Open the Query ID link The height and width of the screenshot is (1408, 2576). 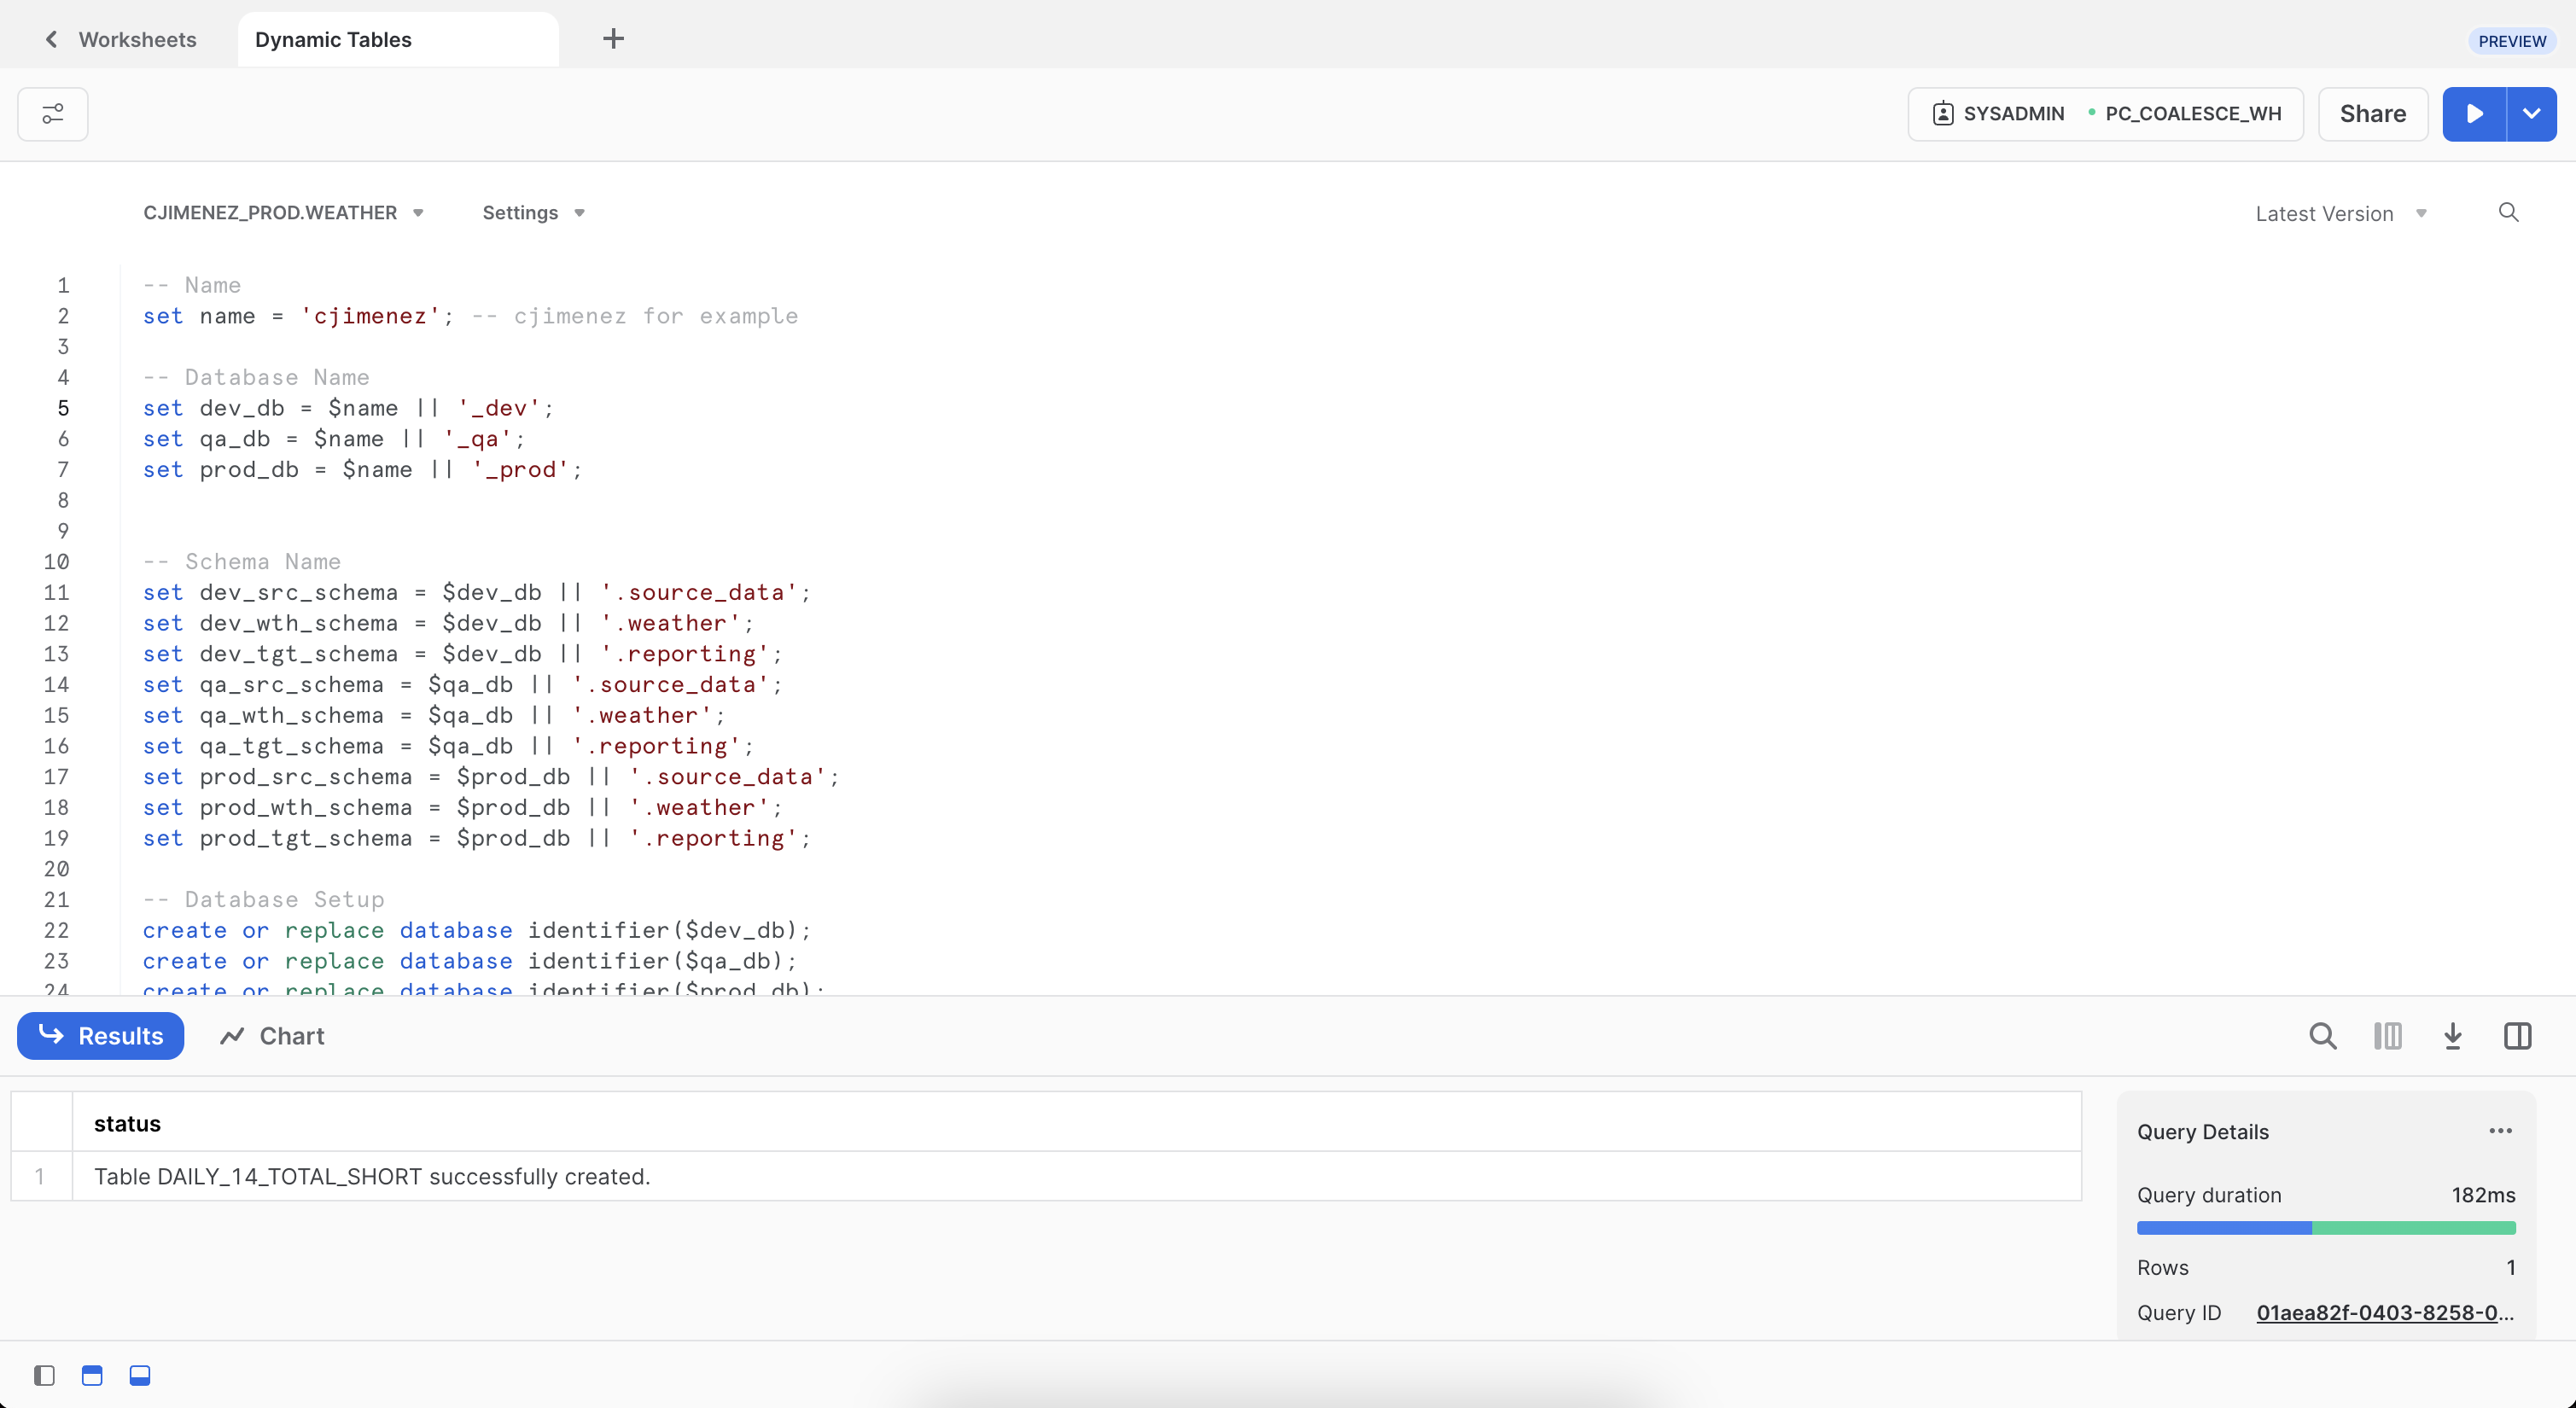2384,1312
